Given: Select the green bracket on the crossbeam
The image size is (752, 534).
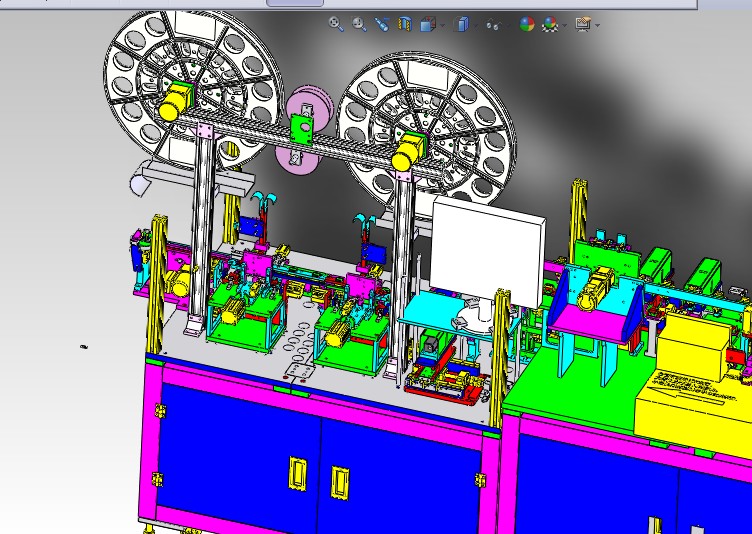Looking at the screenshot, I should 302,129.
